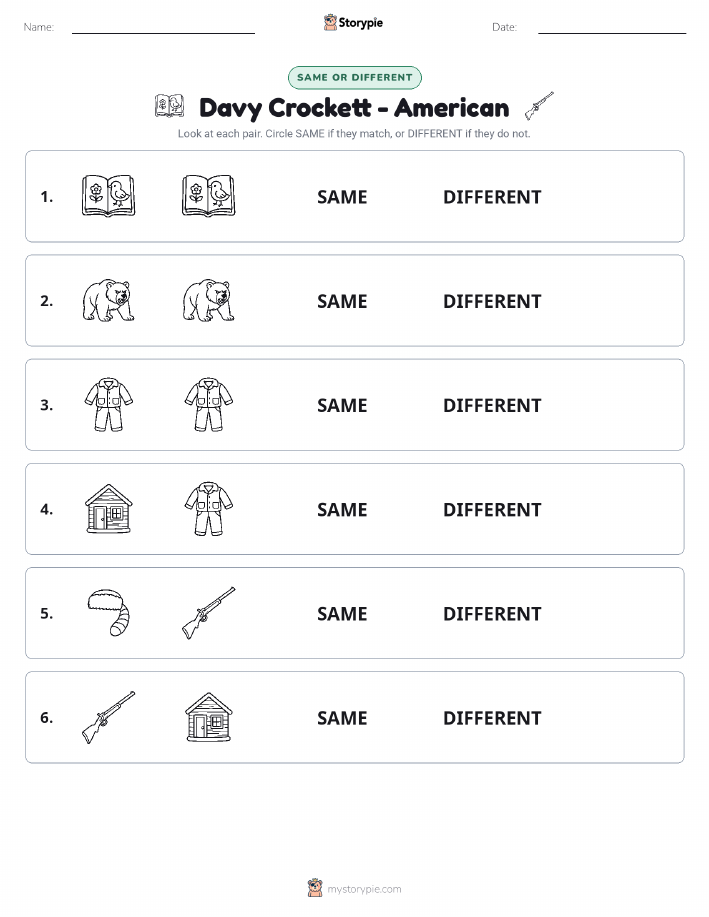The image size is (709, 917).
Task: Click the rifle picture in row 6
Action: pos(108,717)
